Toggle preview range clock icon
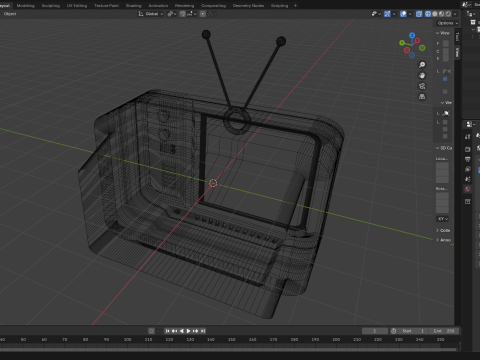The height and width of the screenshot is (360, 480). coord(394,331)
